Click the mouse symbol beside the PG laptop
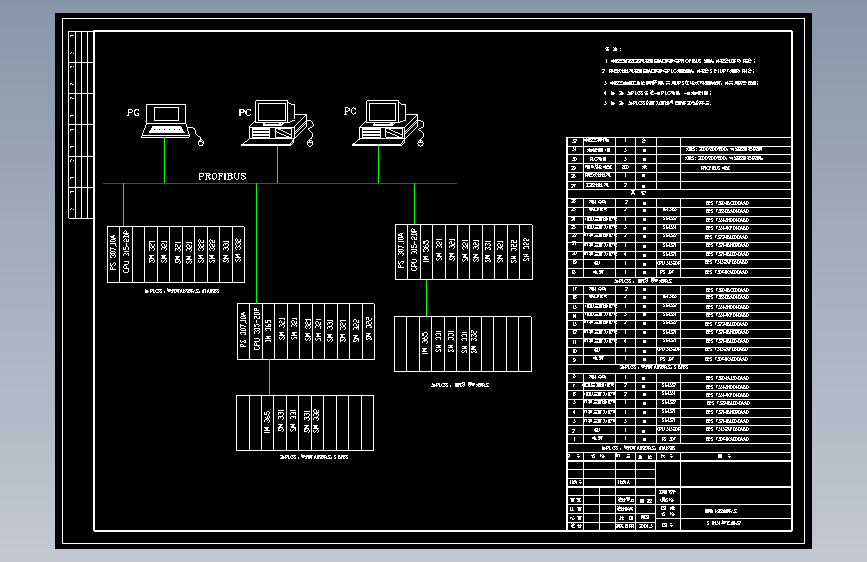The height and width of the screenshot is (562, 867). [x=200, y=142]
